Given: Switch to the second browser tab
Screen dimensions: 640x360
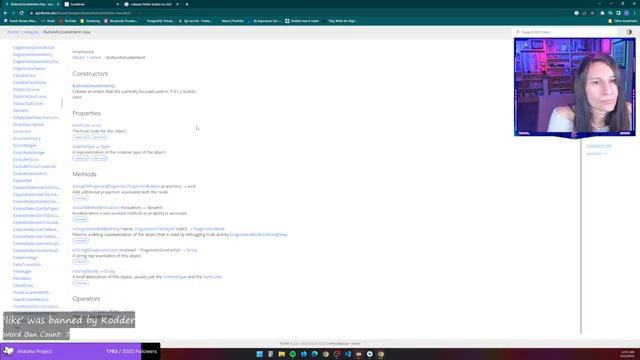Looking at the screenshot, I should (x=91, y=4).
